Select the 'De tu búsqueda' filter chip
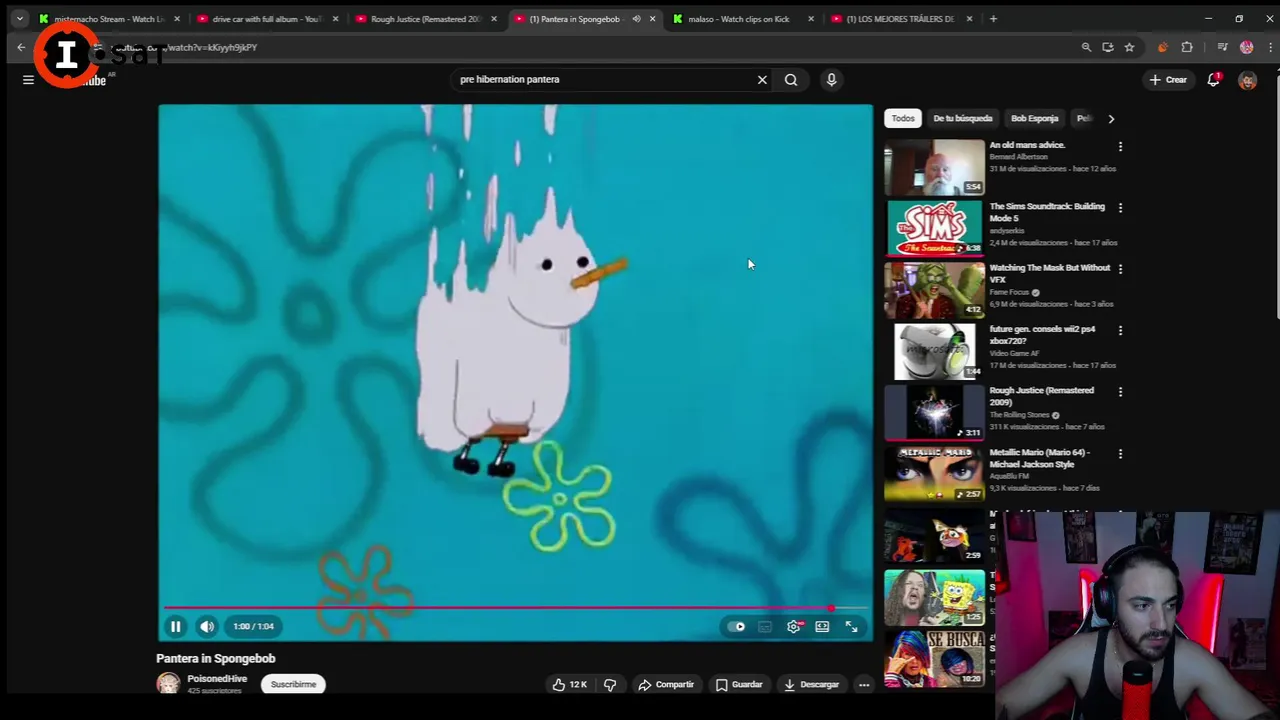Viewport: 1280px width, 720px height. pos(962,119)
